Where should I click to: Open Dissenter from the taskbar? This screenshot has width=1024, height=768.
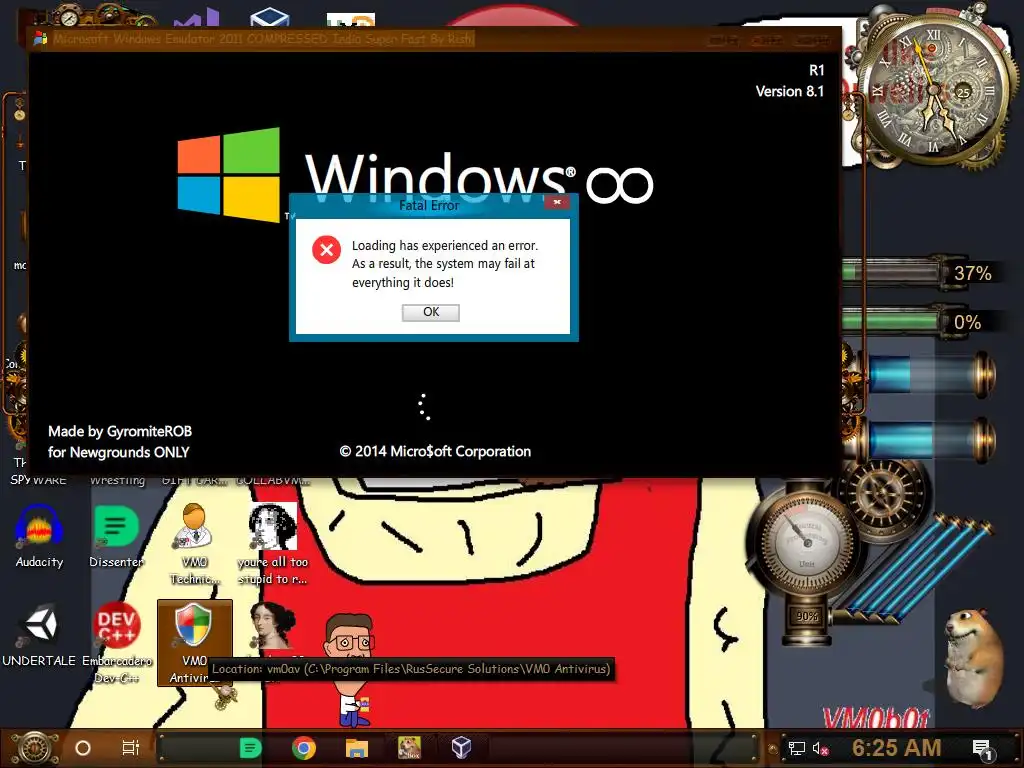(250, 748)
